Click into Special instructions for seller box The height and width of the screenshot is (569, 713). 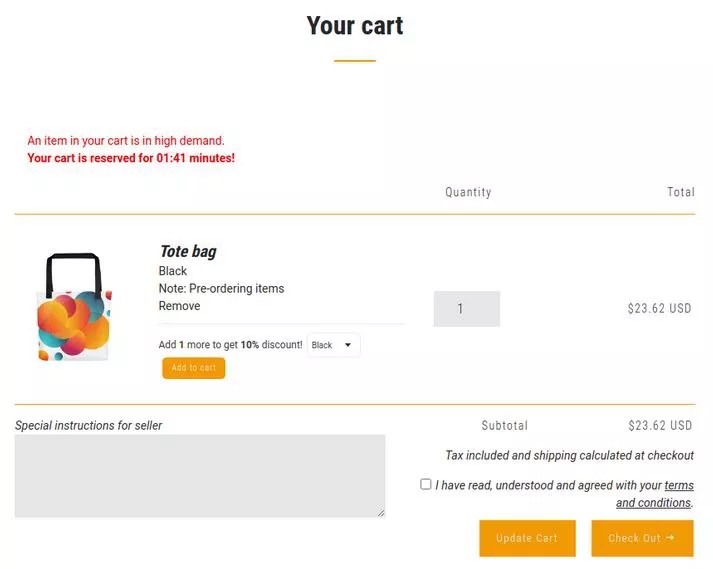tap(199, 475)
